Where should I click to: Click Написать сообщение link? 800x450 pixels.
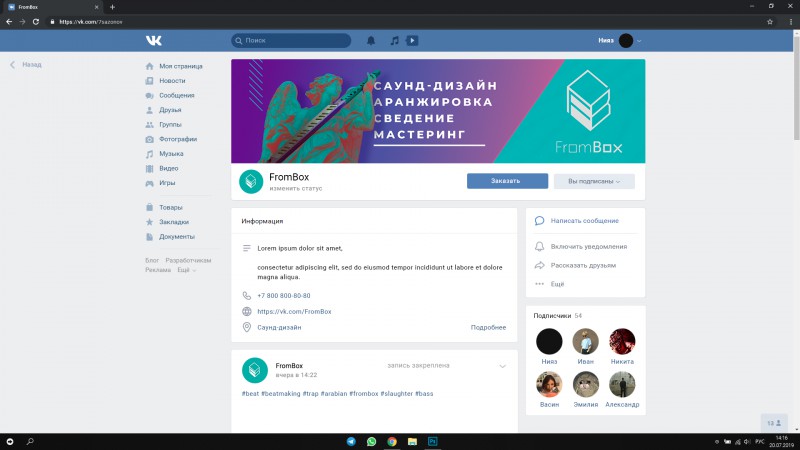[x=585, y=221]
